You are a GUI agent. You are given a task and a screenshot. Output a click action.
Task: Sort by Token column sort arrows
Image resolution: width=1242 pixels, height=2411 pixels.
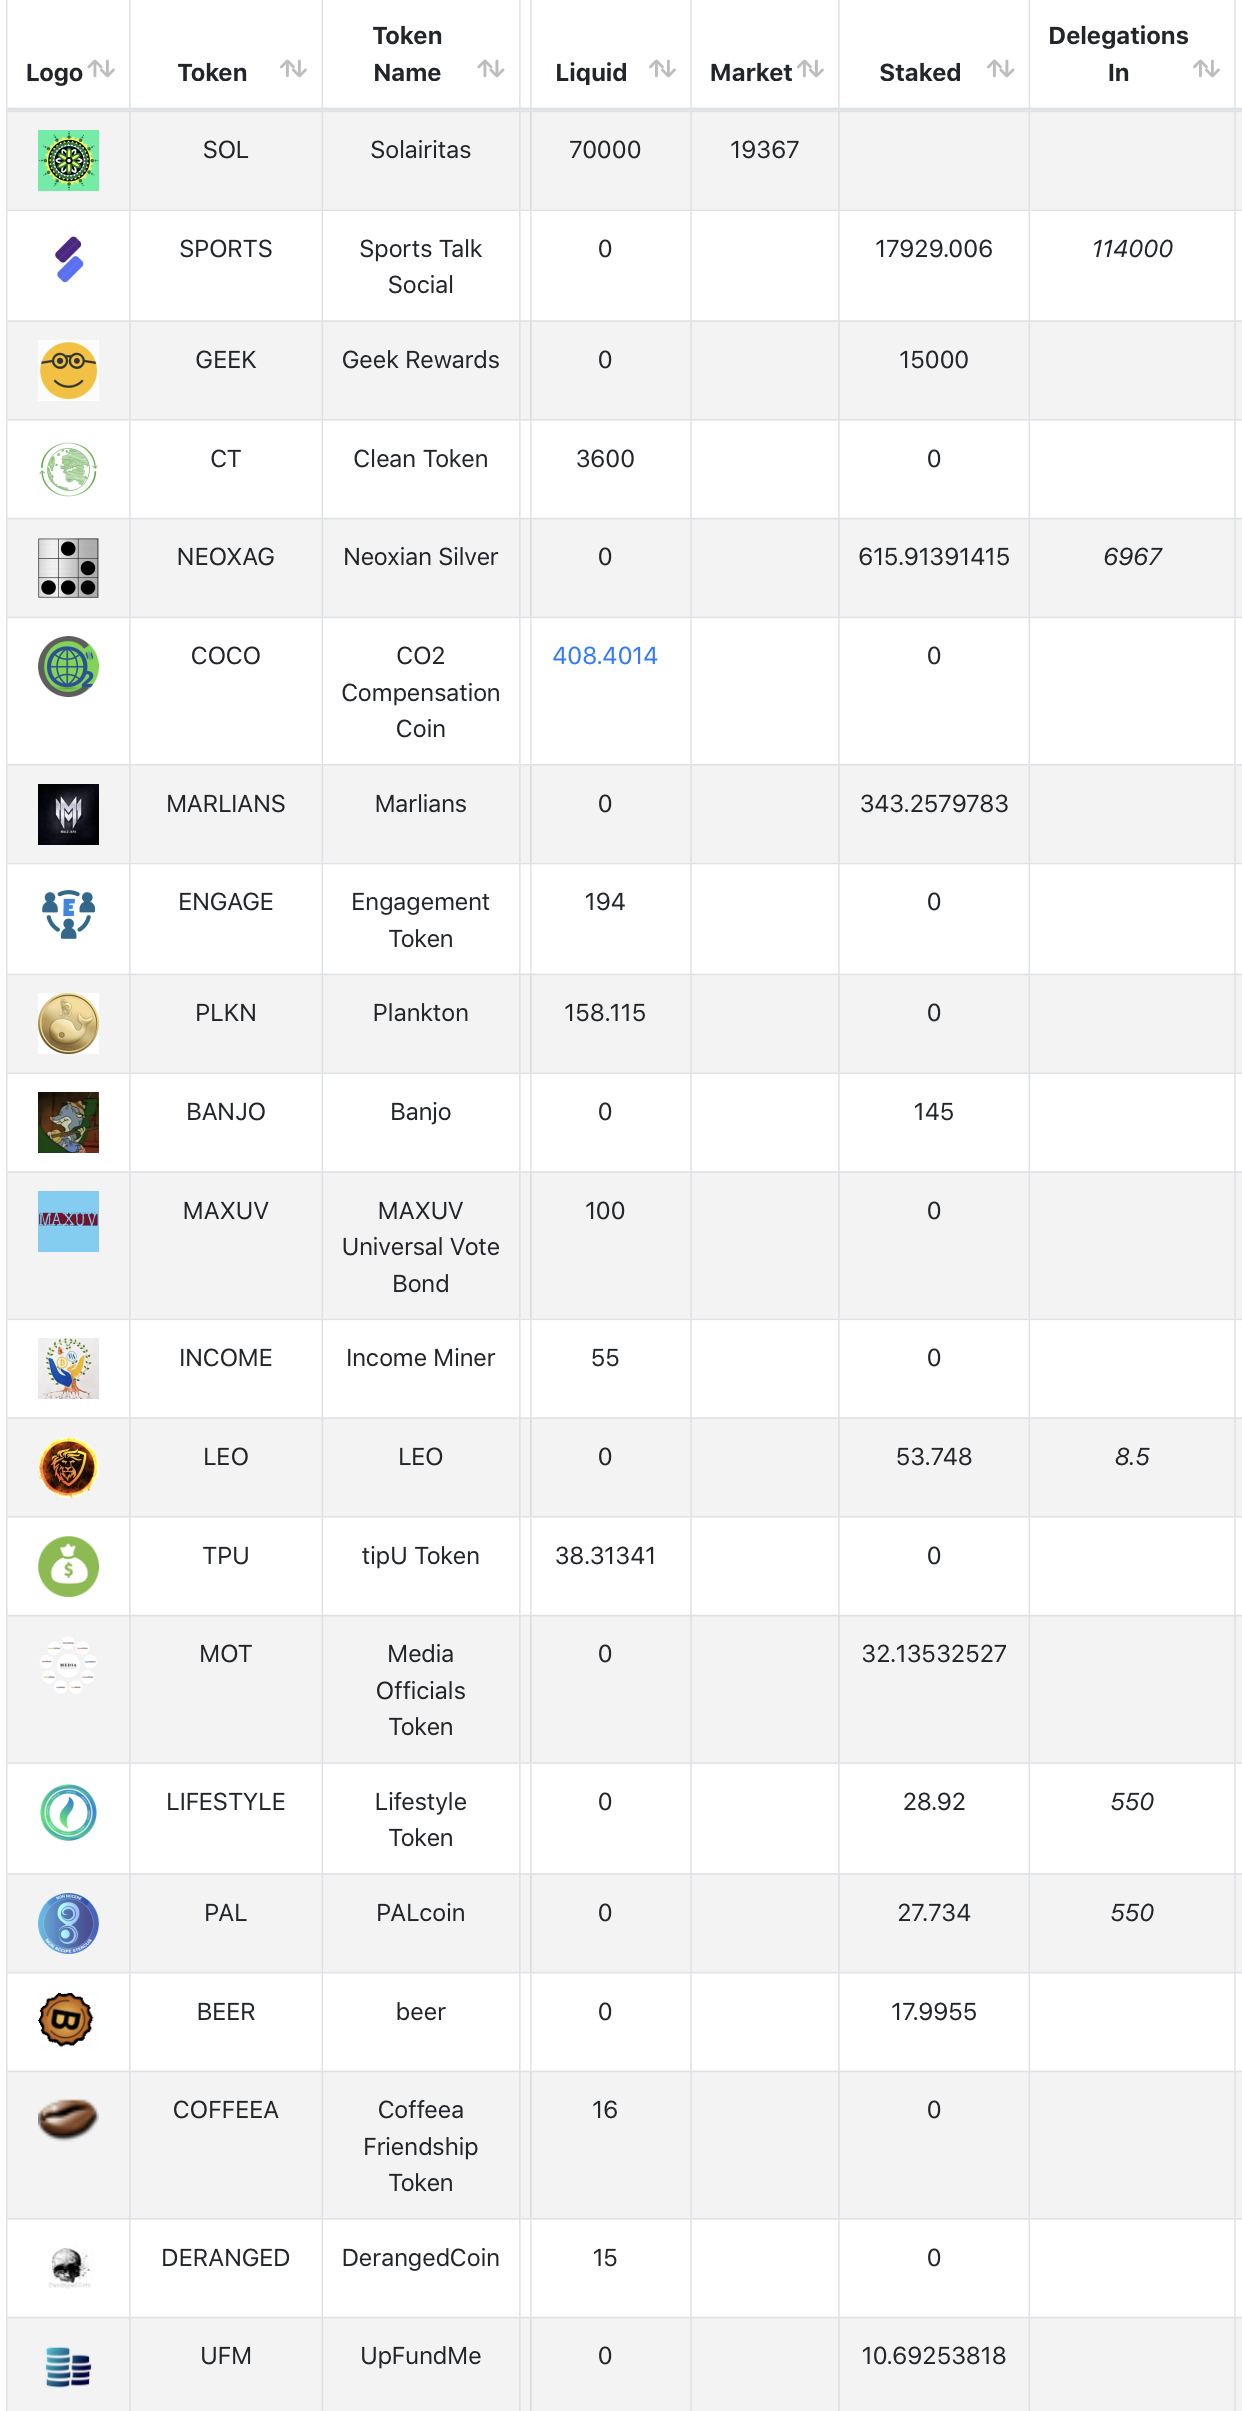(293, 69)
